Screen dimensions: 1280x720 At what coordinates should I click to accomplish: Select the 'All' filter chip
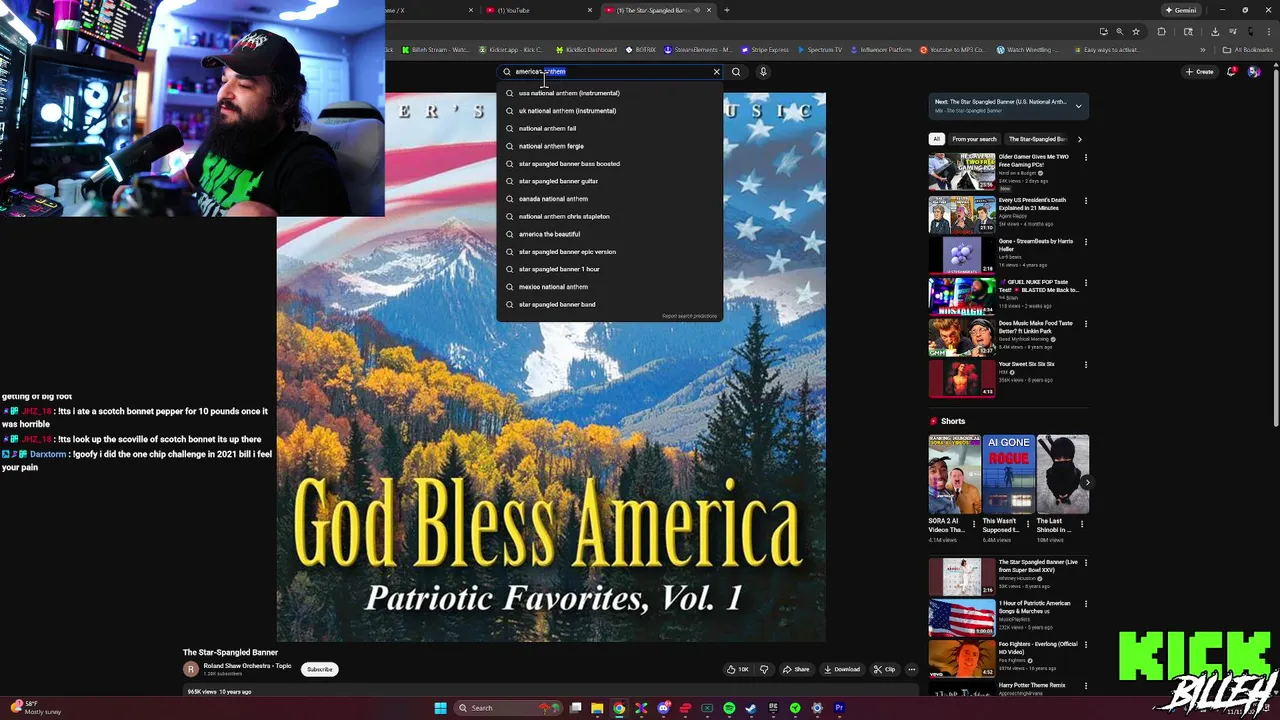pos(936,139)
